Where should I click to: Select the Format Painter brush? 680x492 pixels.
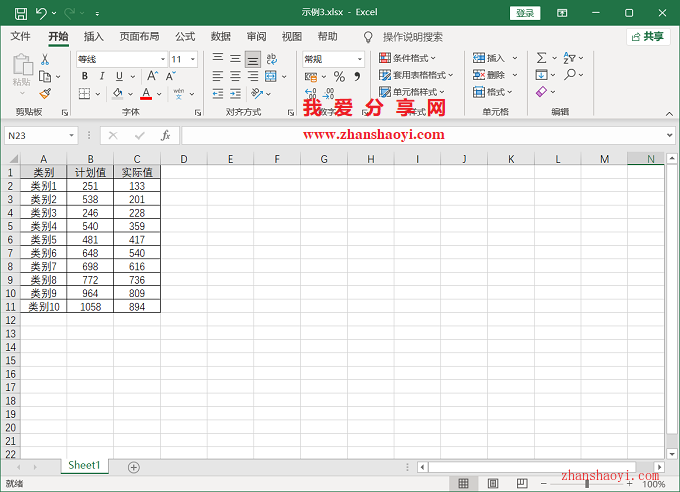[45, 93]
